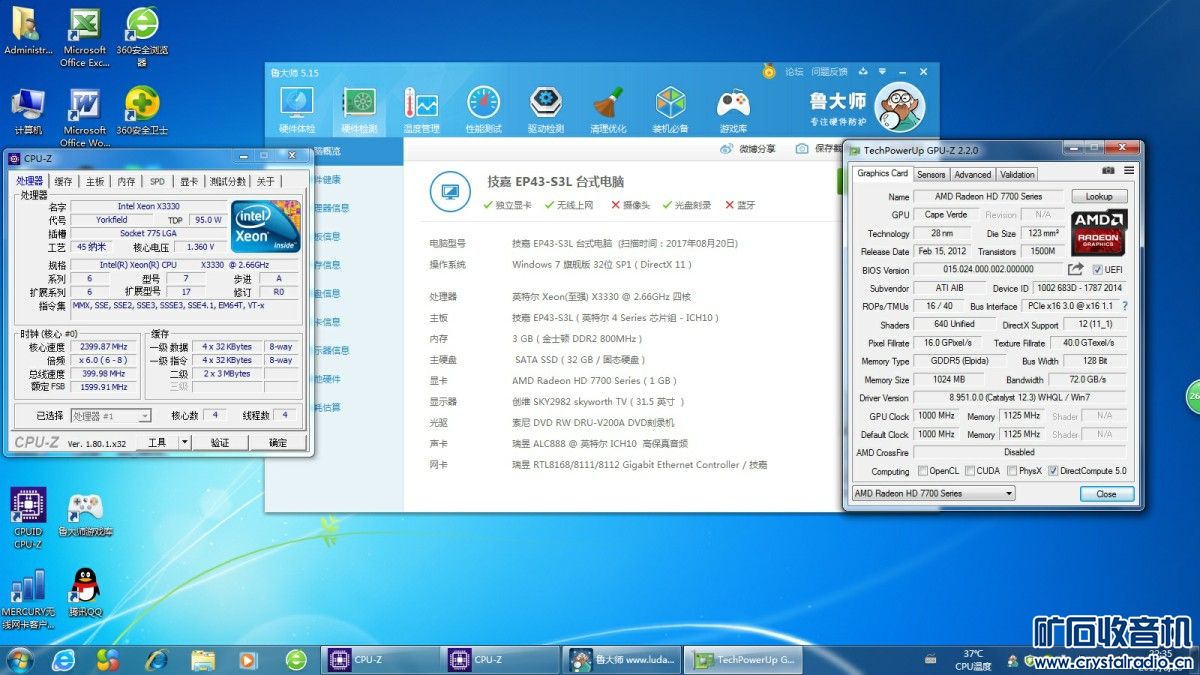The width and height of the screenshot is (1200, 675).
Task: Toggle the UEFI checkbox
Action: [x=1097, y=270]
